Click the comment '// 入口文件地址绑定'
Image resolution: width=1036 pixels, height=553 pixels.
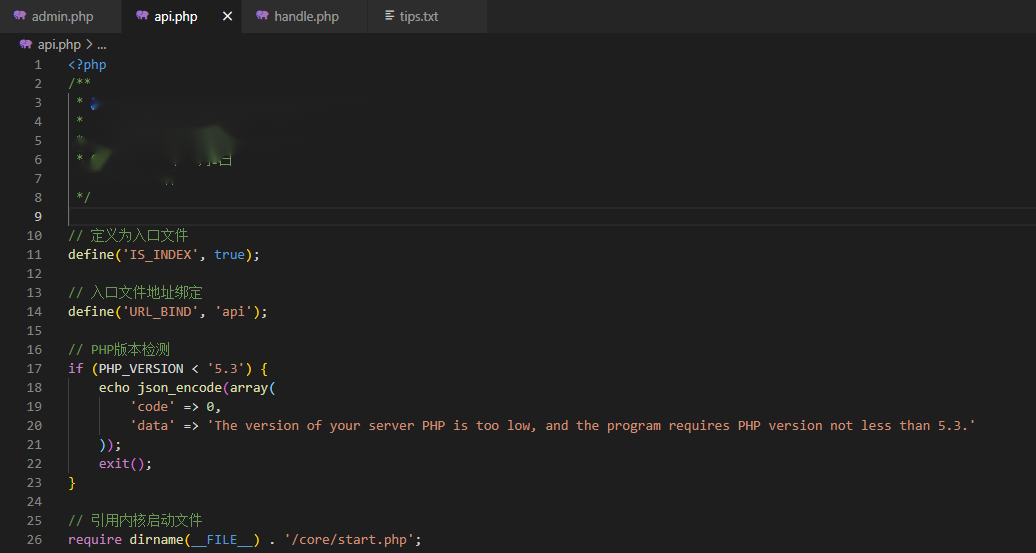pos(135,293)
